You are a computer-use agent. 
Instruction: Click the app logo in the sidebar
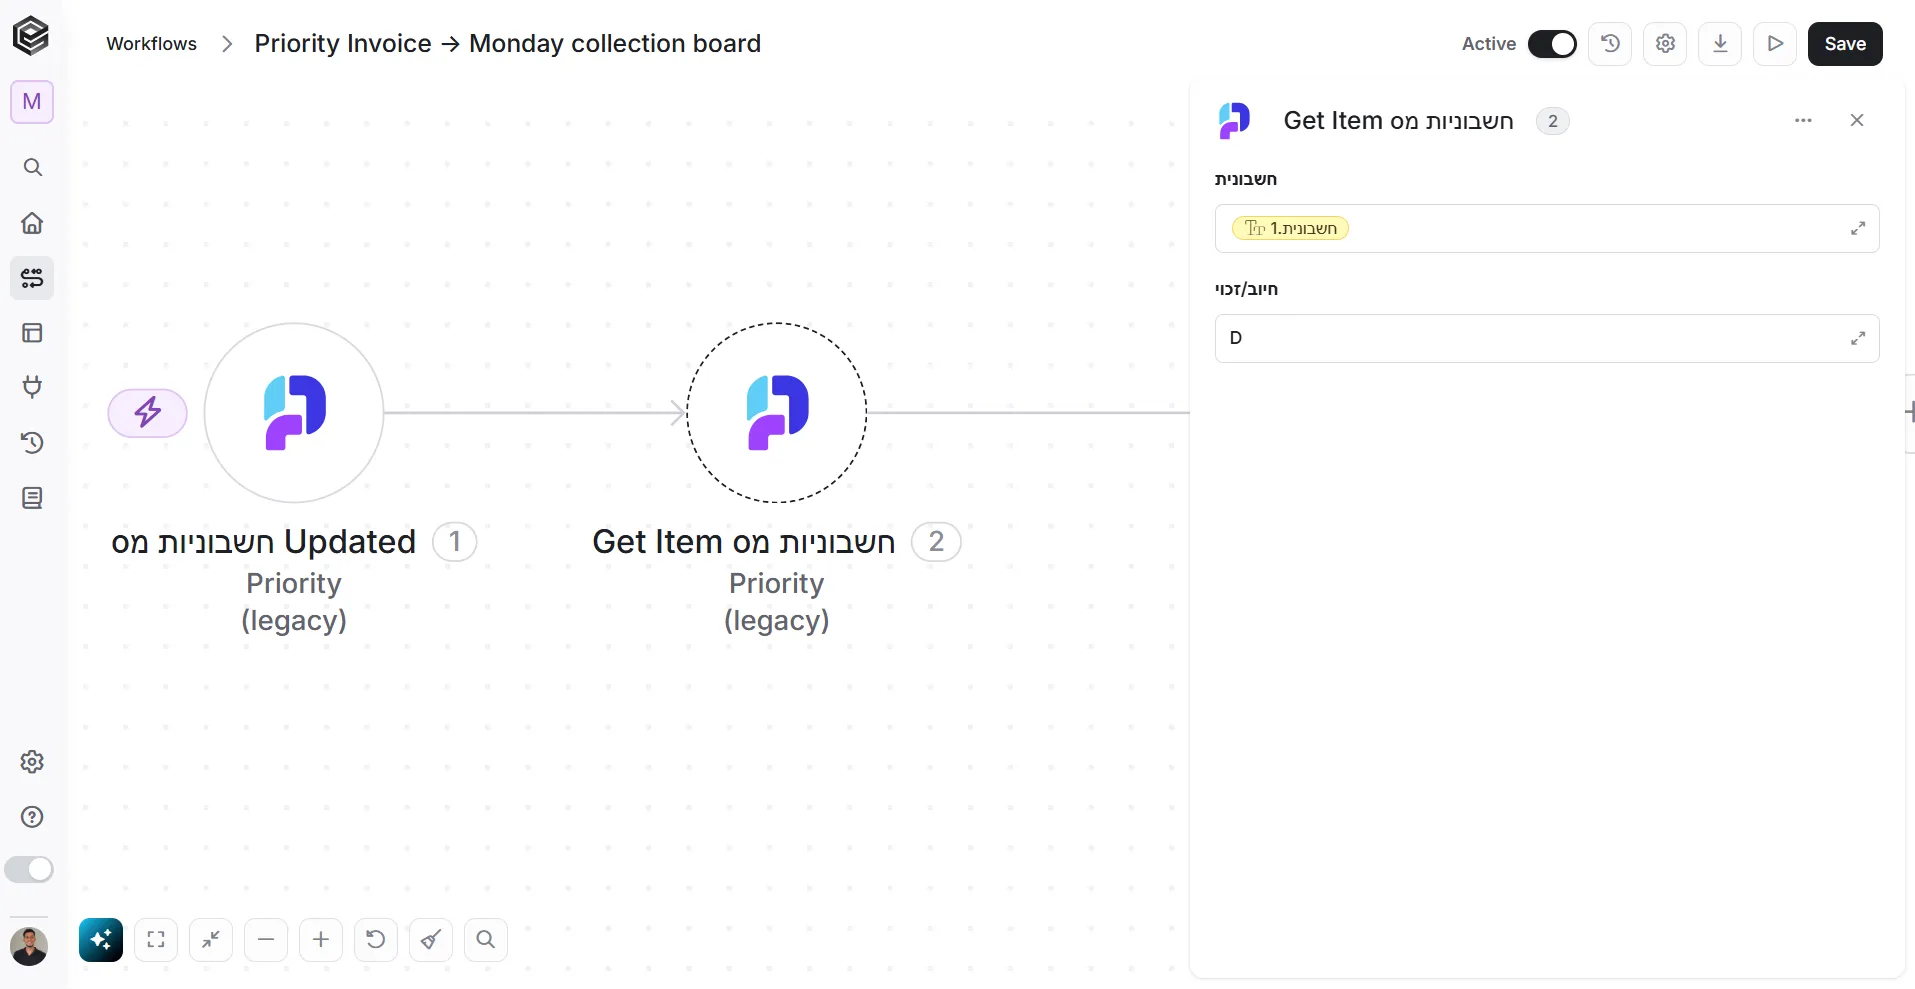pos(31,36)
